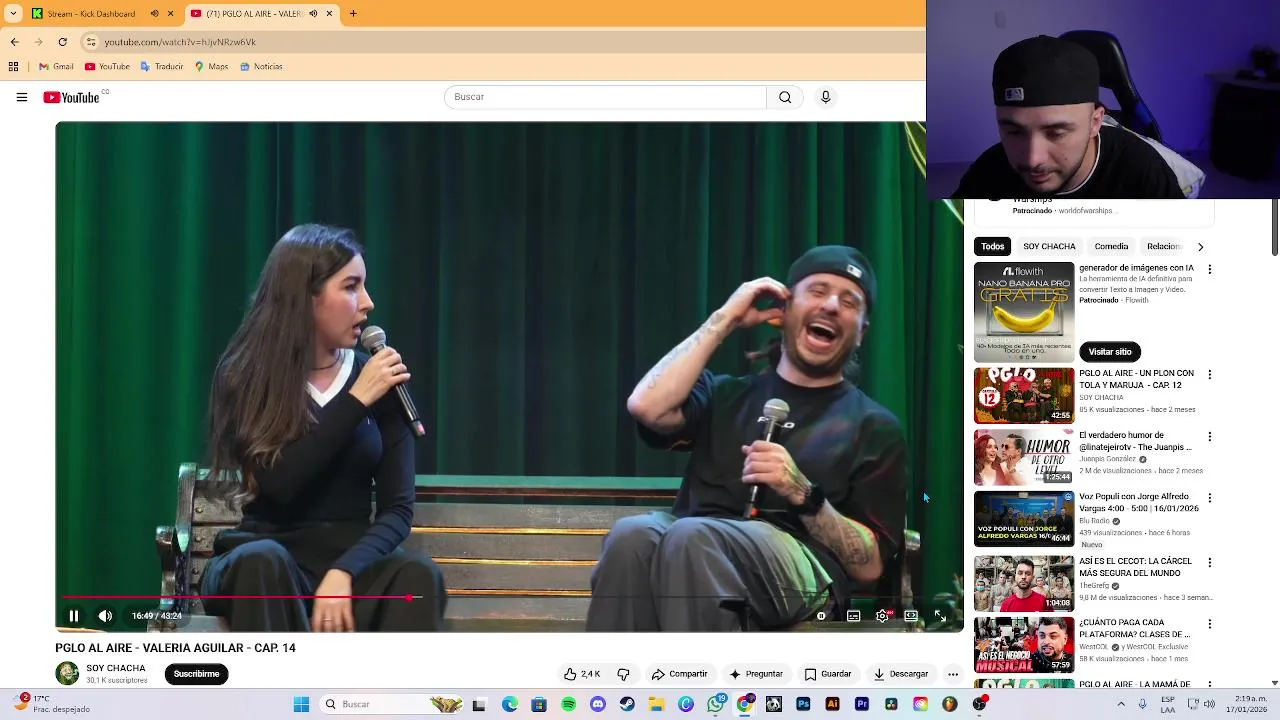Mute the PGLO AL AIRE tab audio
This screenshot has height=720, width=1280.
(313, 14)
